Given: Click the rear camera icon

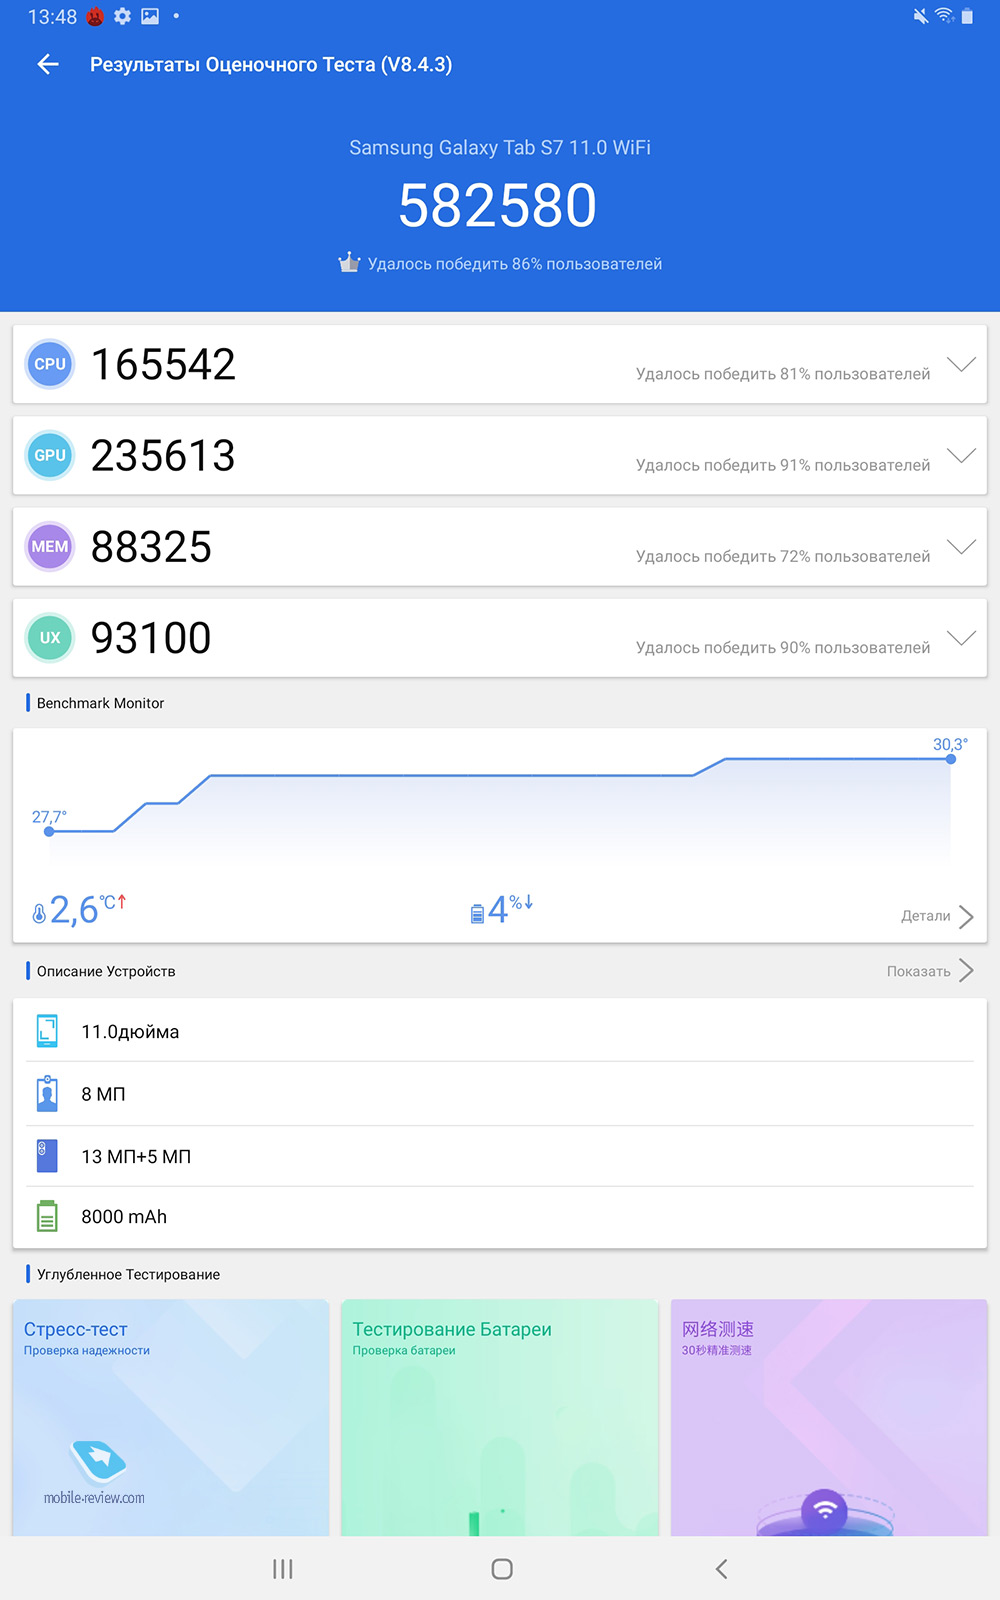Looking at the screenshot, I should coord(47,1156).
